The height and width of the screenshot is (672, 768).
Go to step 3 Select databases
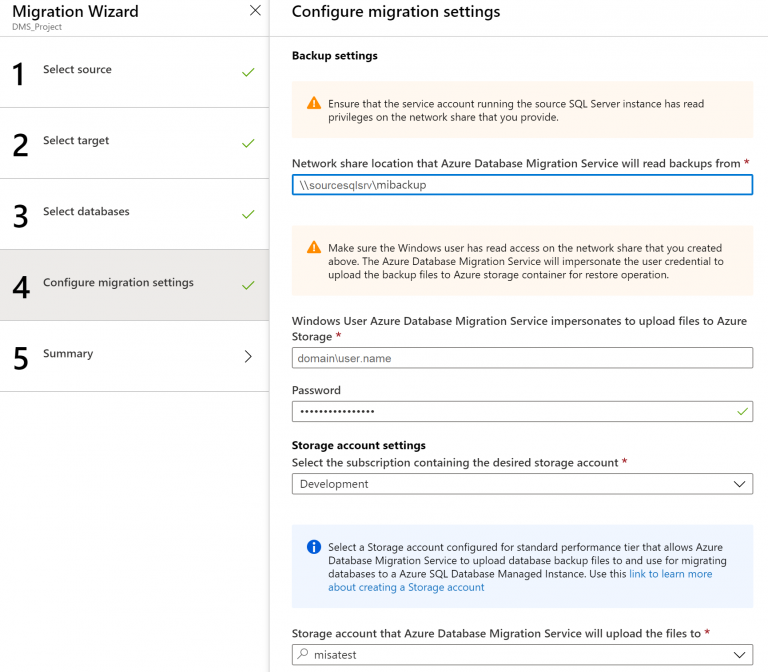coord(86,212)
